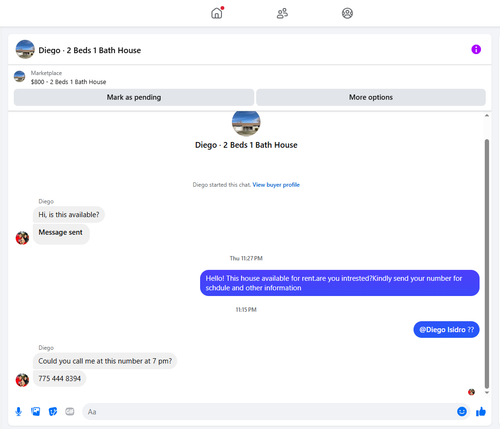Click the scrollbar up arrow
The image size is (500, 429).
point(487,116)
